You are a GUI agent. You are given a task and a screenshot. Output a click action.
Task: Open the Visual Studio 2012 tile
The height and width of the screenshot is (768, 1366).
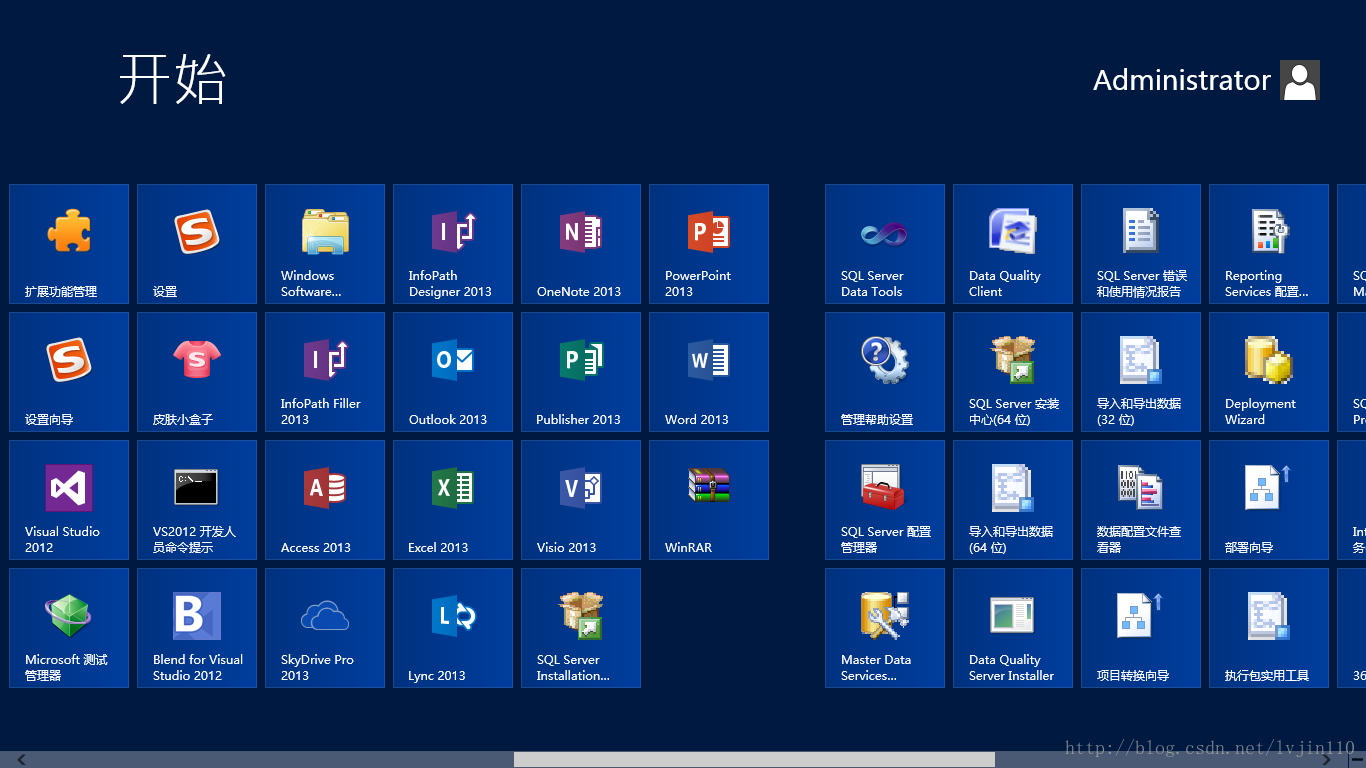click(69, 500)
